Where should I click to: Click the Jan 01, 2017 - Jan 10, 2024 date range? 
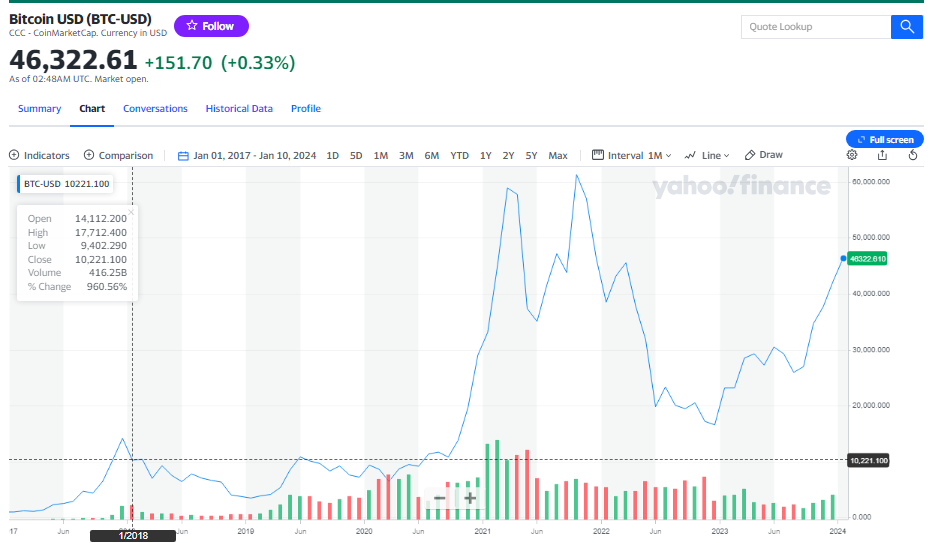[x=255, y=155]
